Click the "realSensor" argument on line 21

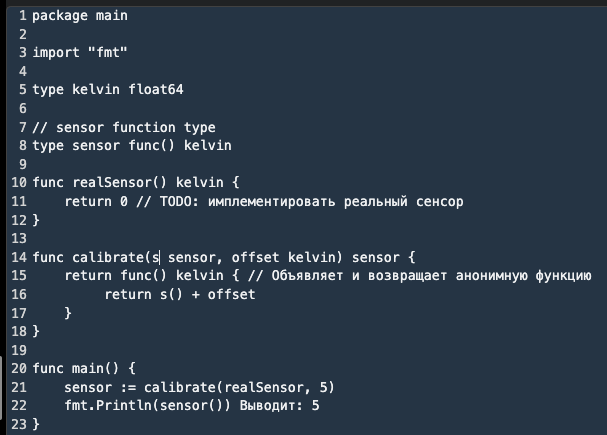[x=276, y=387]
